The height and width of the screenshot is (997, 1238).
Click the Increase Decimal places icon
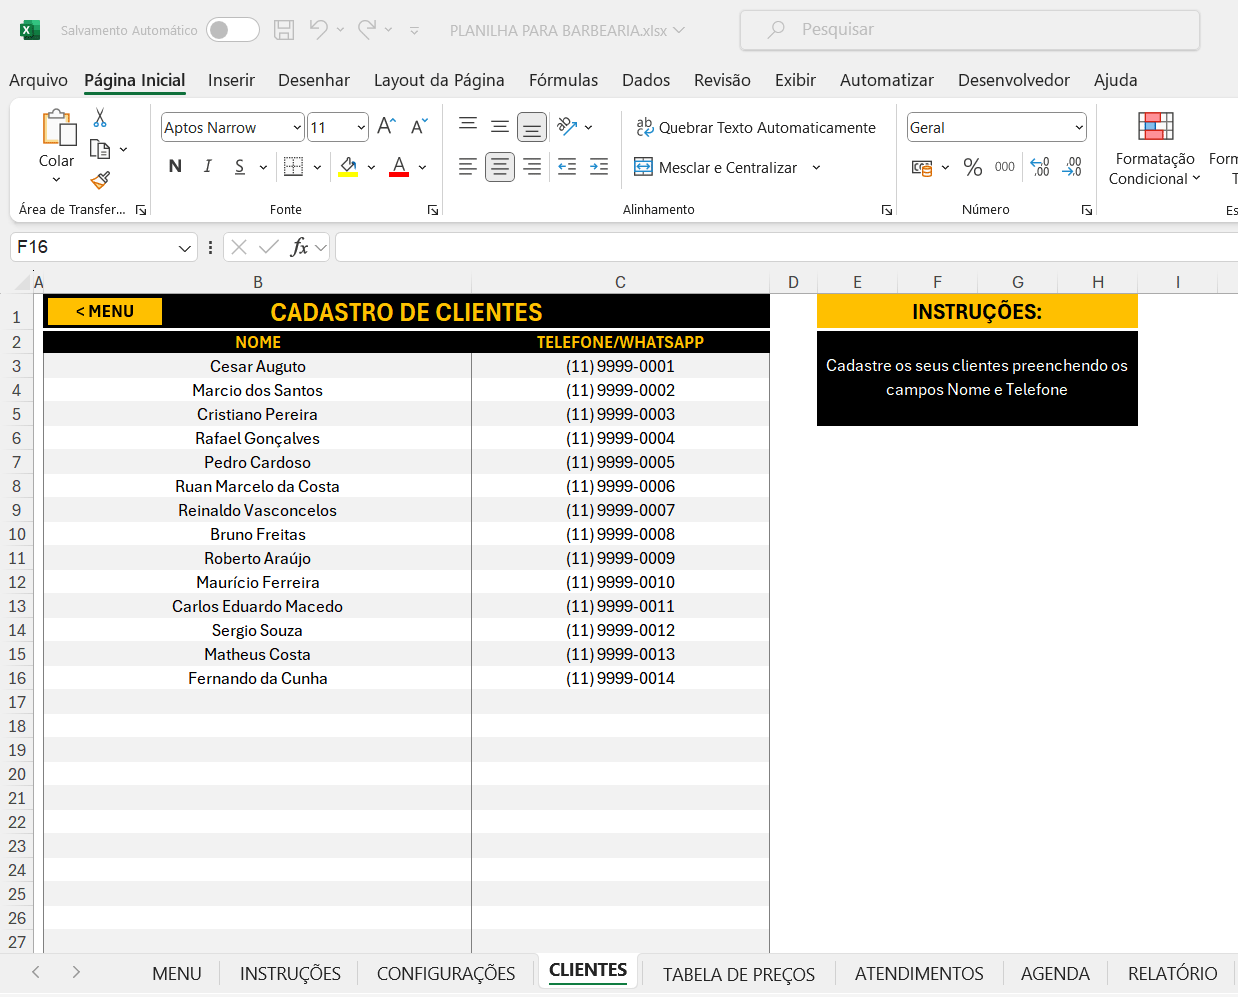pyautogui.click(x=1040, y=167)
